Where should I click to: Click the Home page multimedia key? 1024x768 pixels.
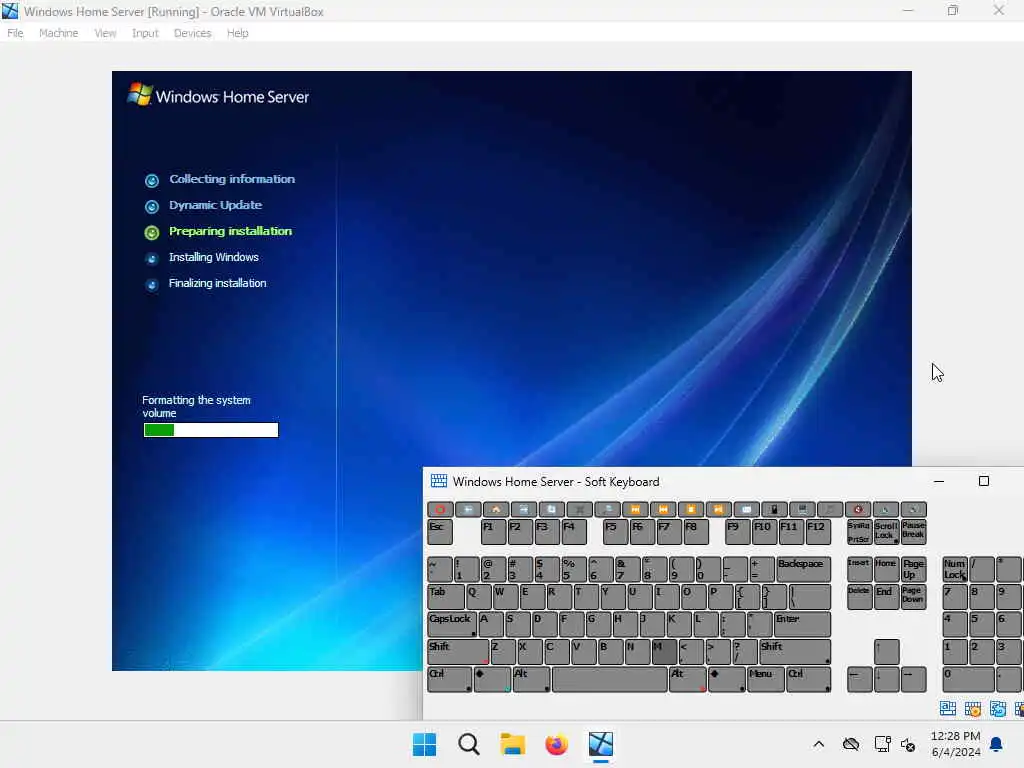point(496,509)
